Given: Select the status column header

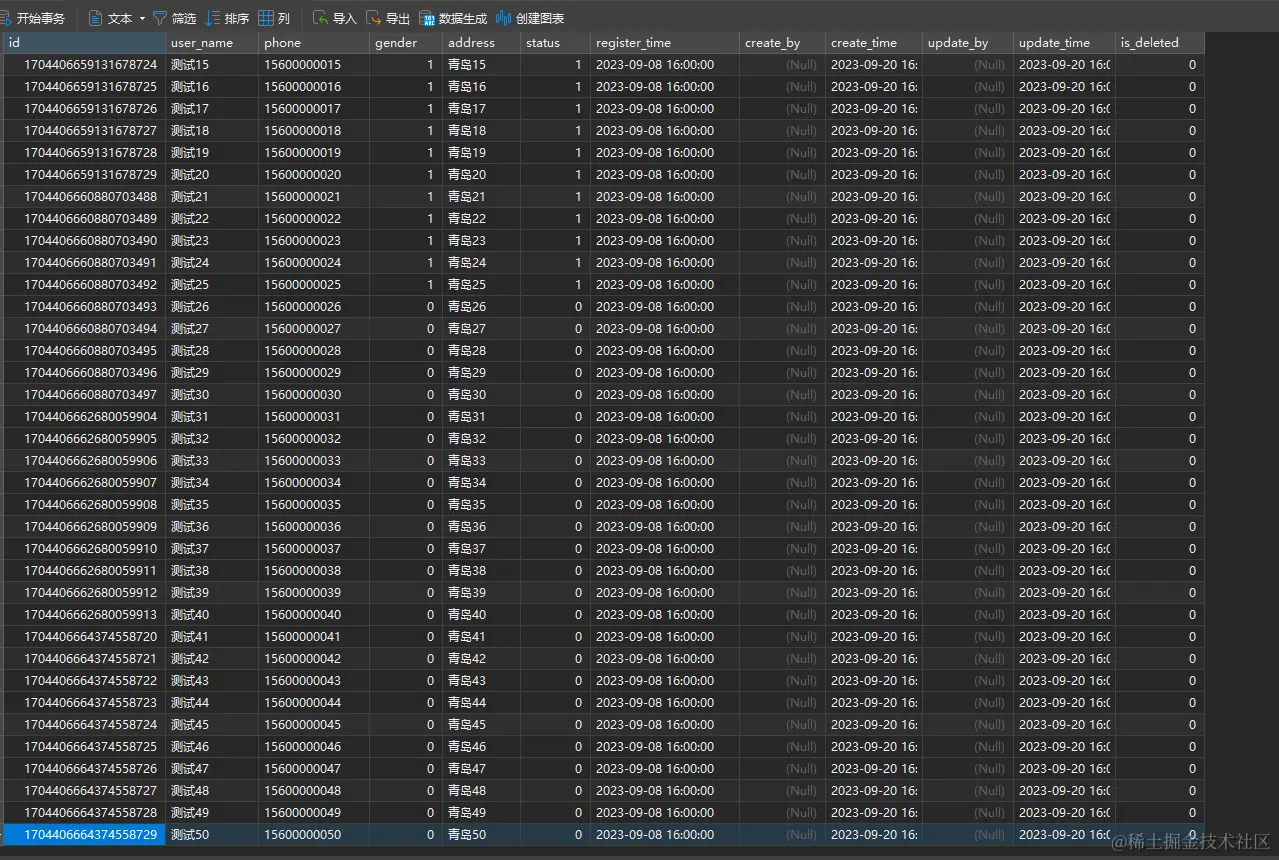Looking at the screenshot, I should coord(556,43).
